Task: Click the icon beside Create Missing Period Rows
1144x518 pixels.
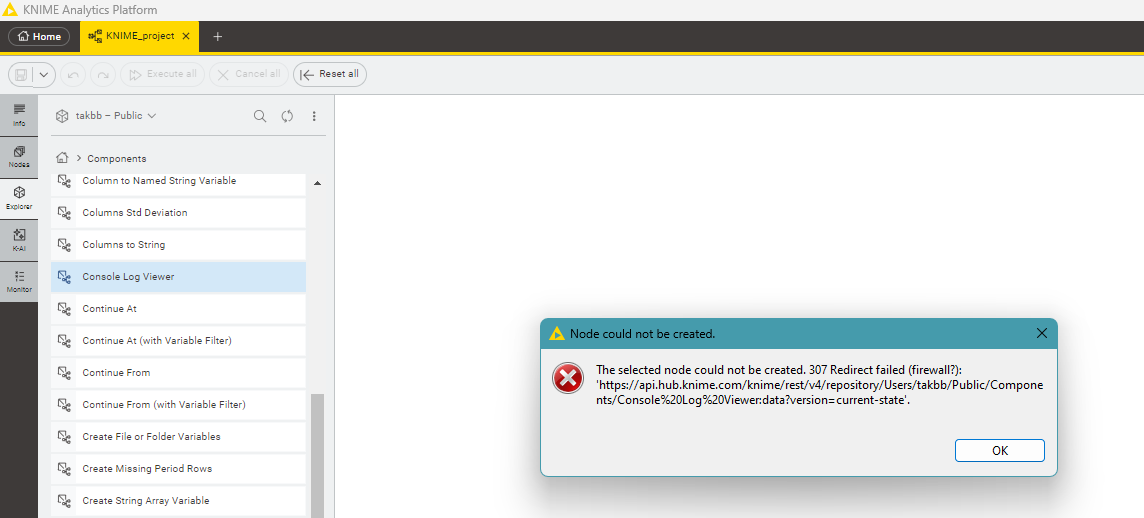Action: pyautogui.click(x=64, y=469)
